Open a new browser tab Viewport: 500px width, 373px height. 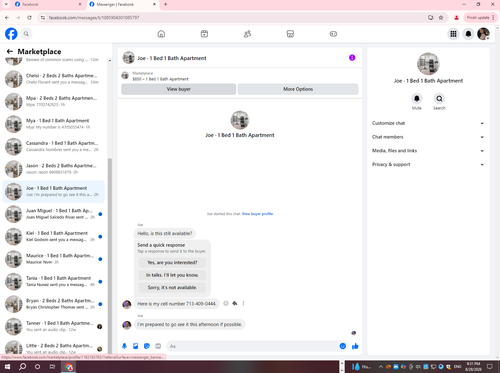[x=166, y=4]
